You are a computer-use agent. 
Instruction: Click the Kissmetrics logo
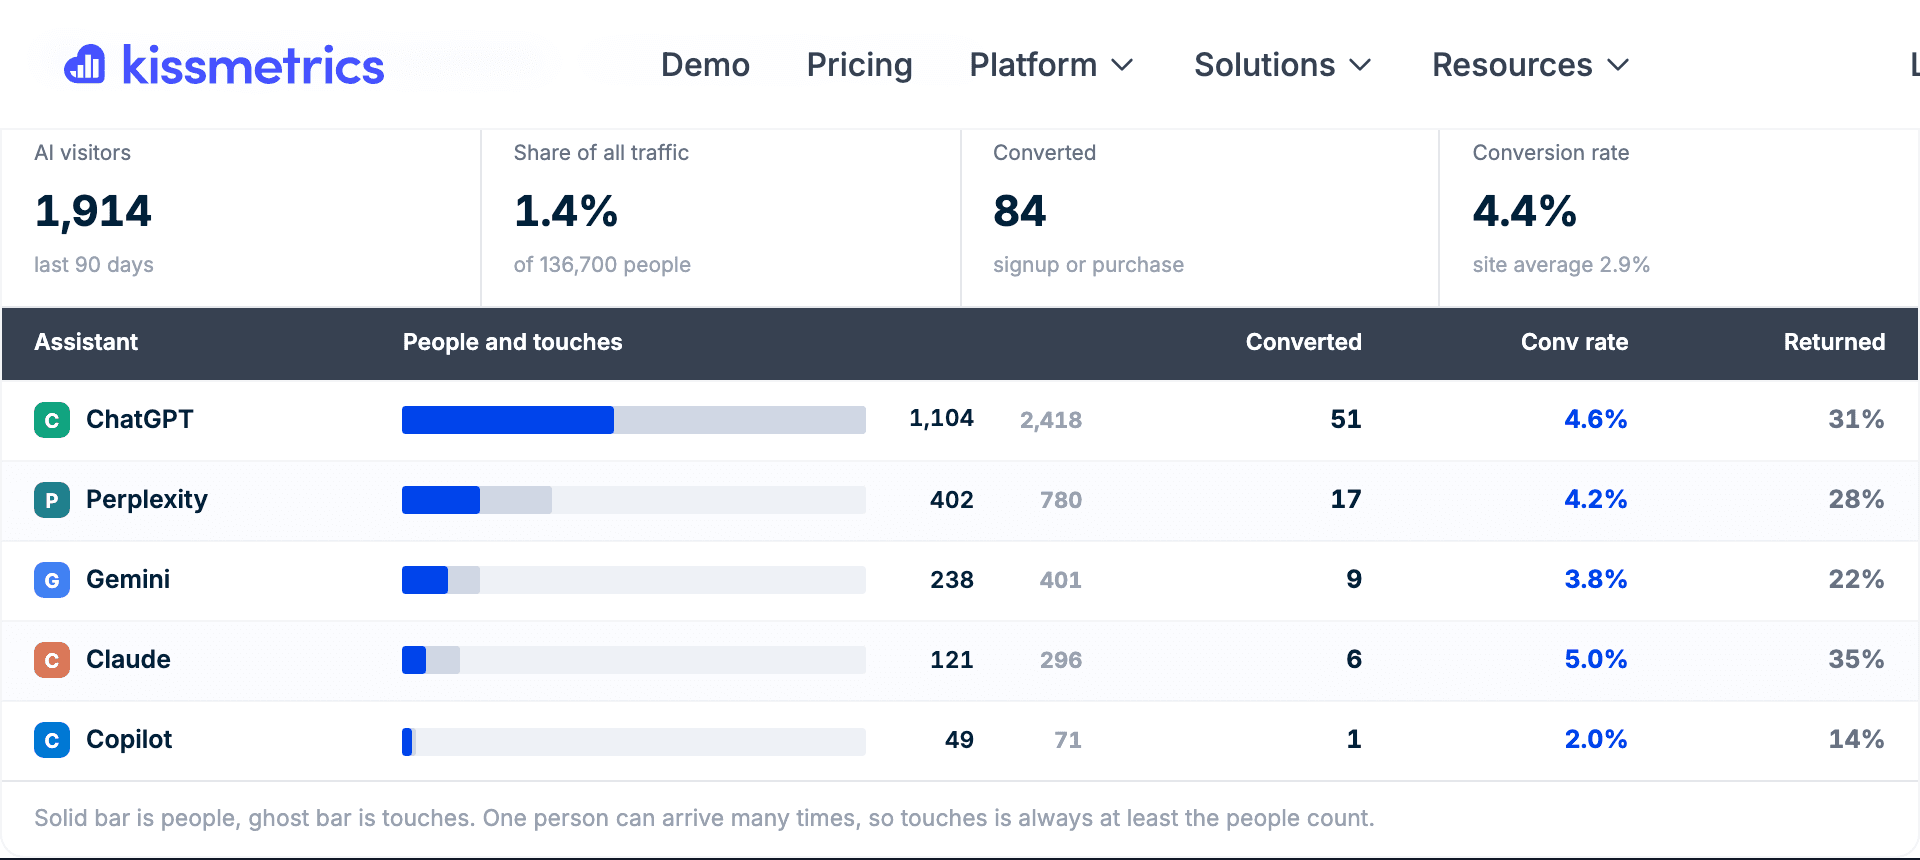coord(224,65)
